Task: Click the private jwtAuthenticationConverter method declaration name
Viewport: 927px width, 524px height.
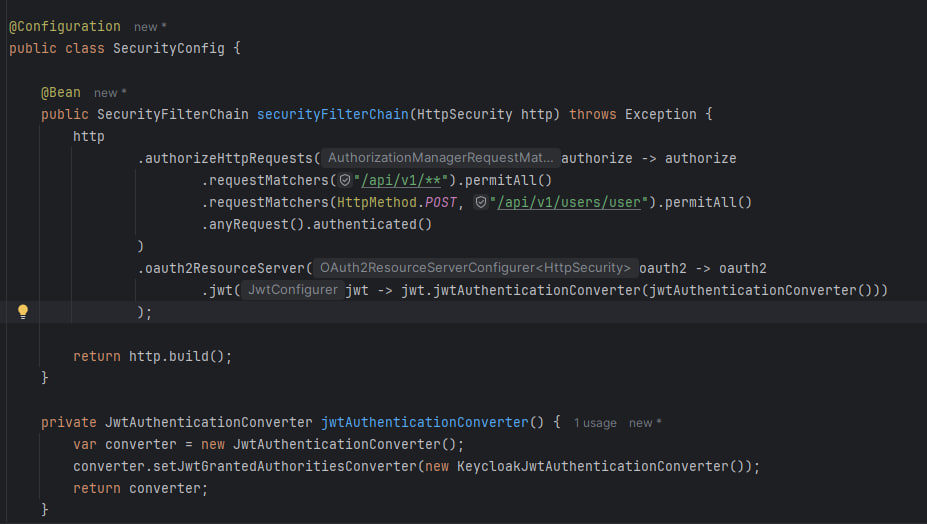Action: click(x=424, y=422)
